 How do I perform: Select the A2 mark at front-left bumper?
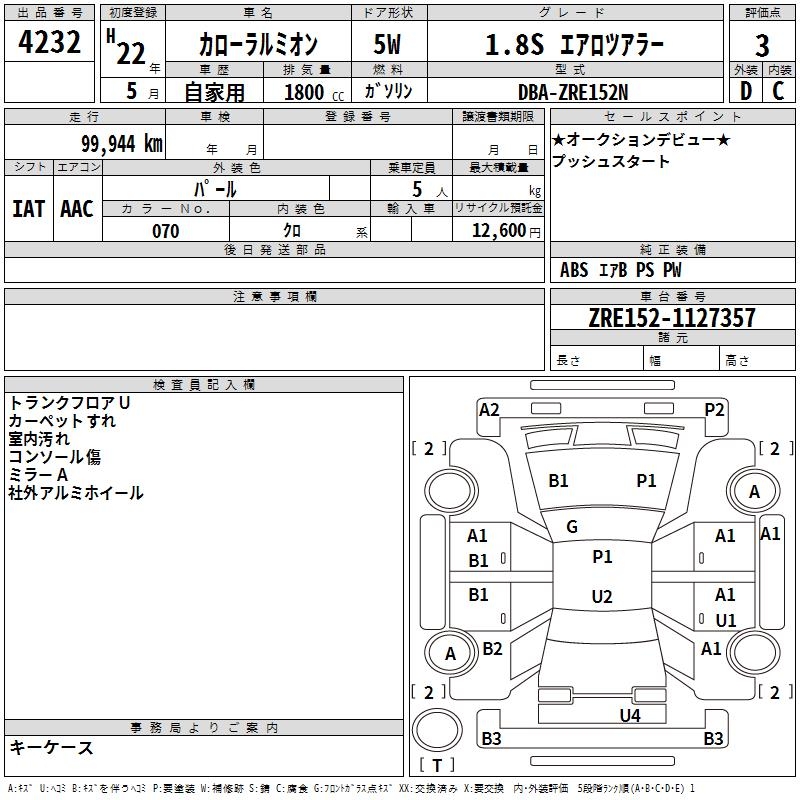click(x=489, y=410)
